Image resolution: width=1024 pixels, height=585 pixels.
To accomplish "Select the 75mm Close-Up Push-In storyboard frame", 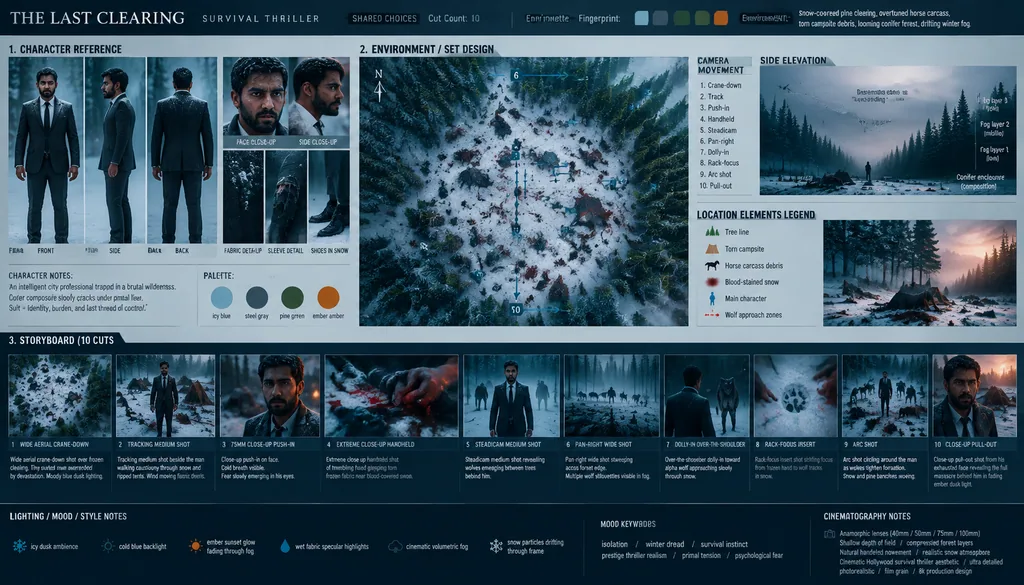I will (x=270, y=396).
